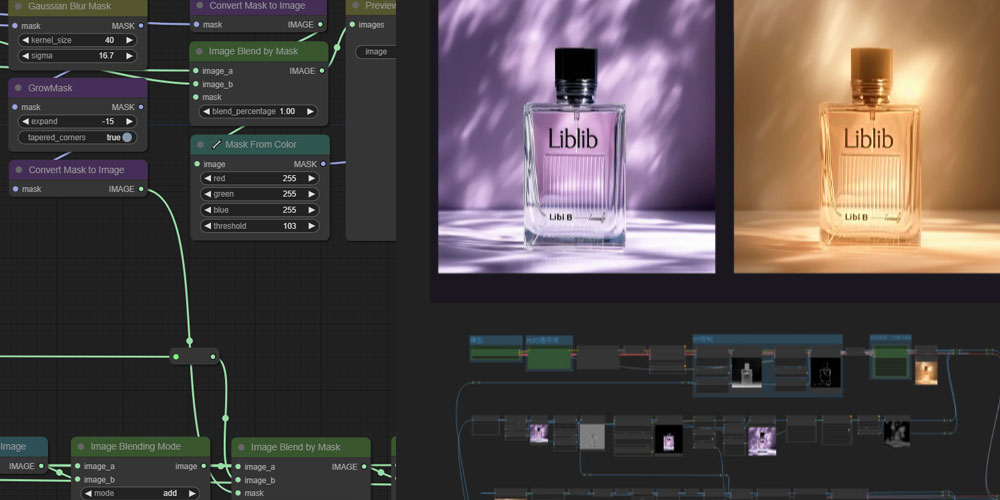Collapse the Mask From Color node dot
The width and height of the screenshot is (1000, 500).
click(x=200, y=144)
